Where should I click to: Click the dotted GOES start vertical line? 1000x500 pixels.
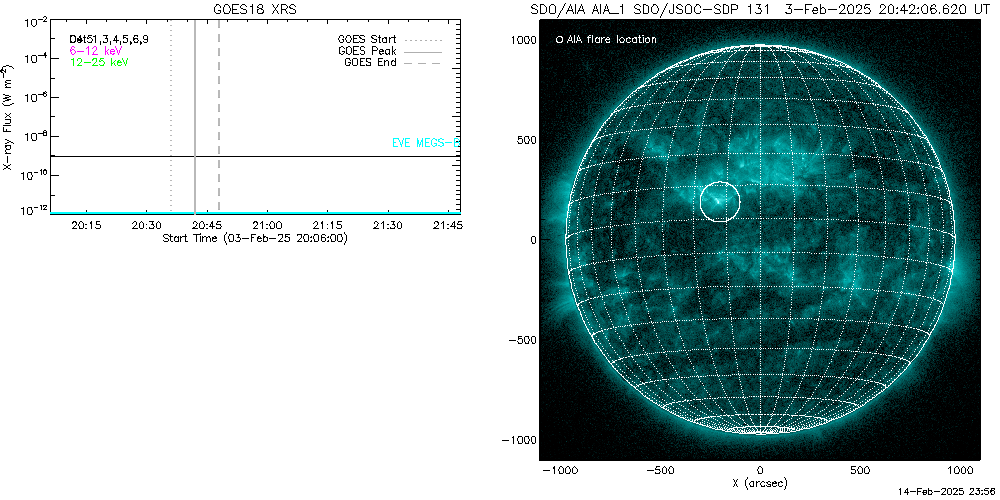click(171, 117)
